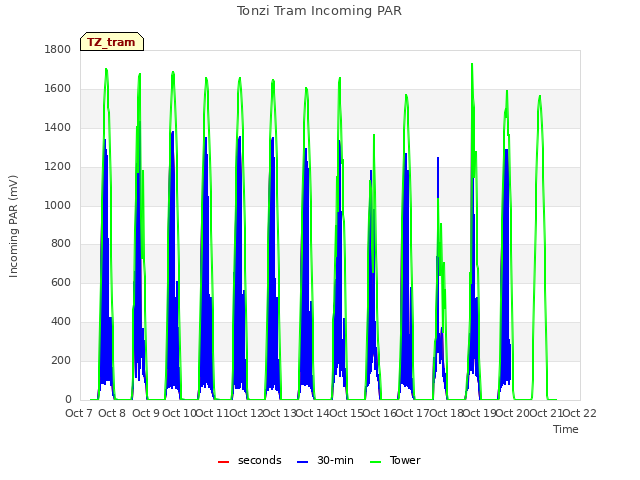Image resolution: width=640 pixels, height=480 pixels.
Task: Click the 'Oct 8' x-axis tick label
Action: (x=112, y=413)
